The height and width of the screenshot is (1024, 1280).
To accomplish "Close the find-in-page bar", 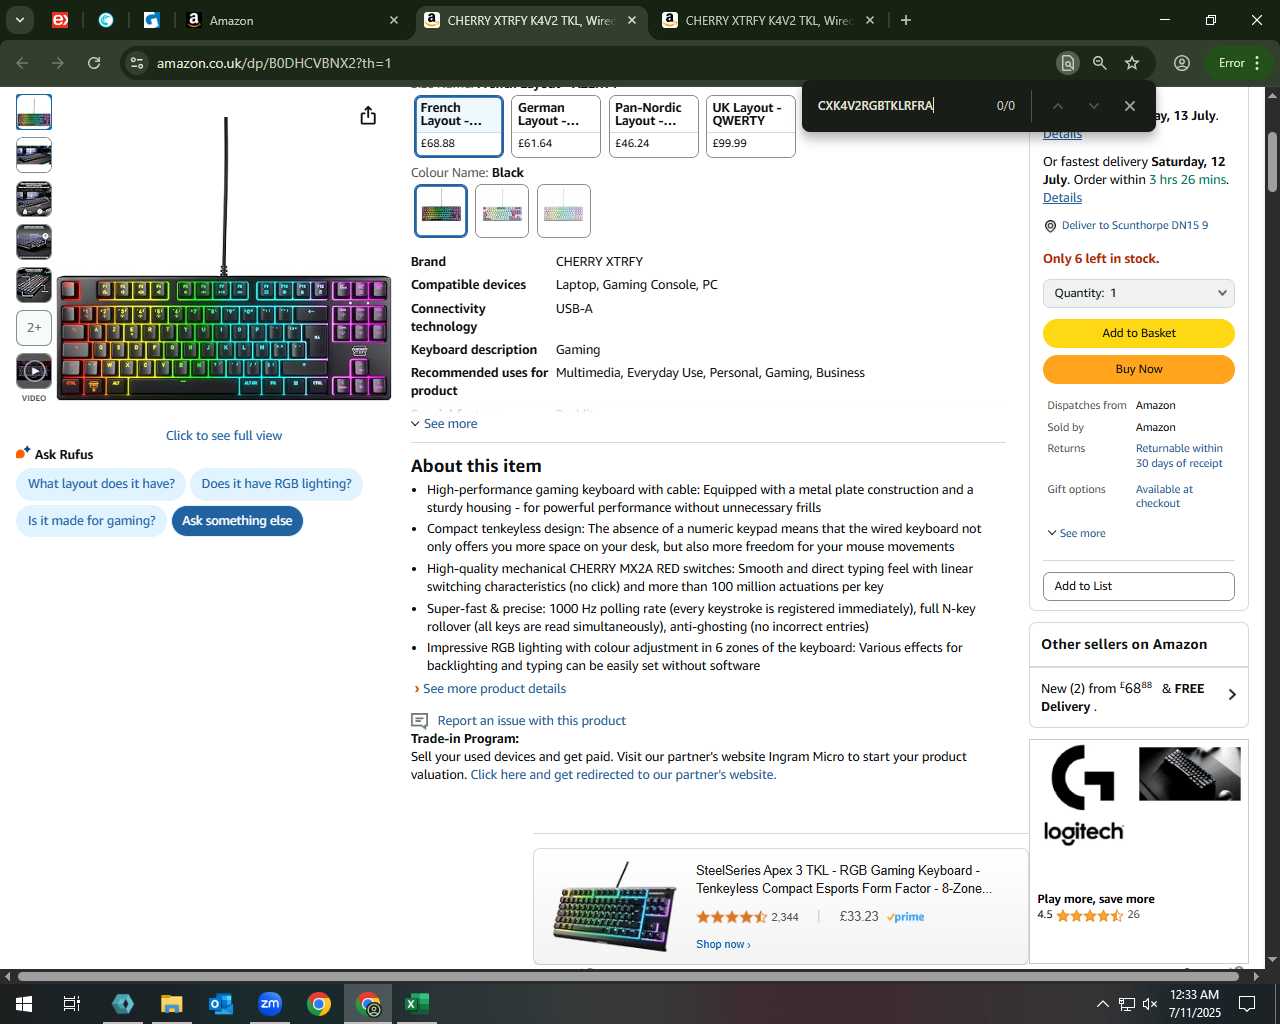I will click(x=1130, y=106).
